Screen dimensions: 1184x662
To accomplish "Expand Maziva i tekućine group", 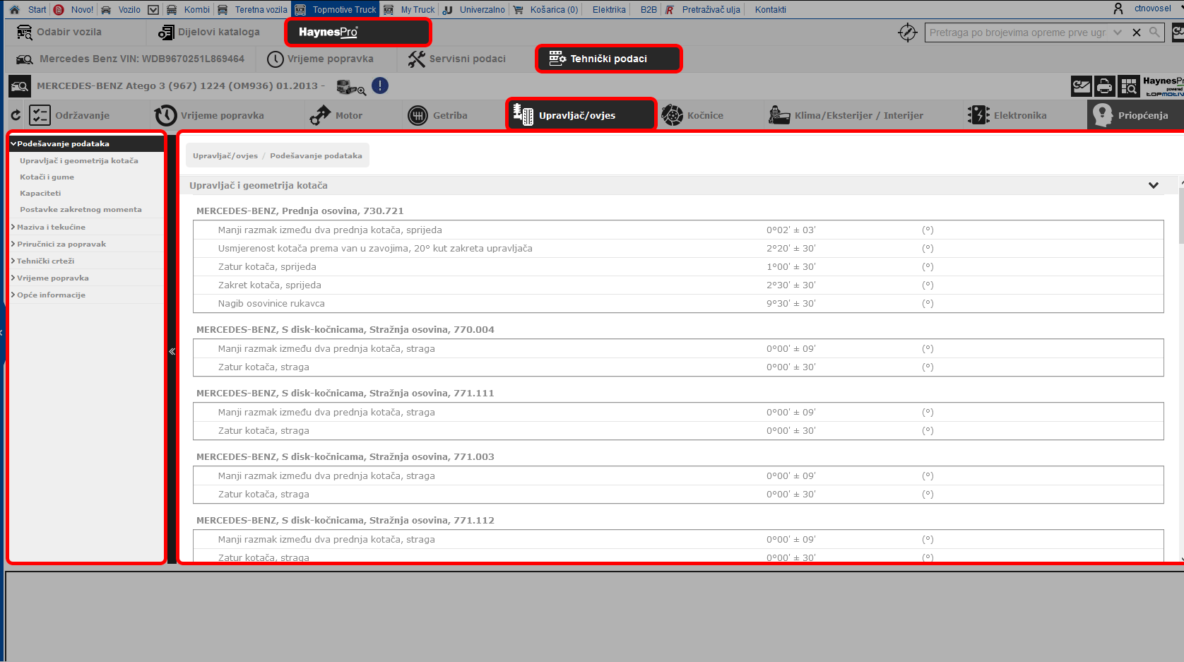I will coord(51,227).
